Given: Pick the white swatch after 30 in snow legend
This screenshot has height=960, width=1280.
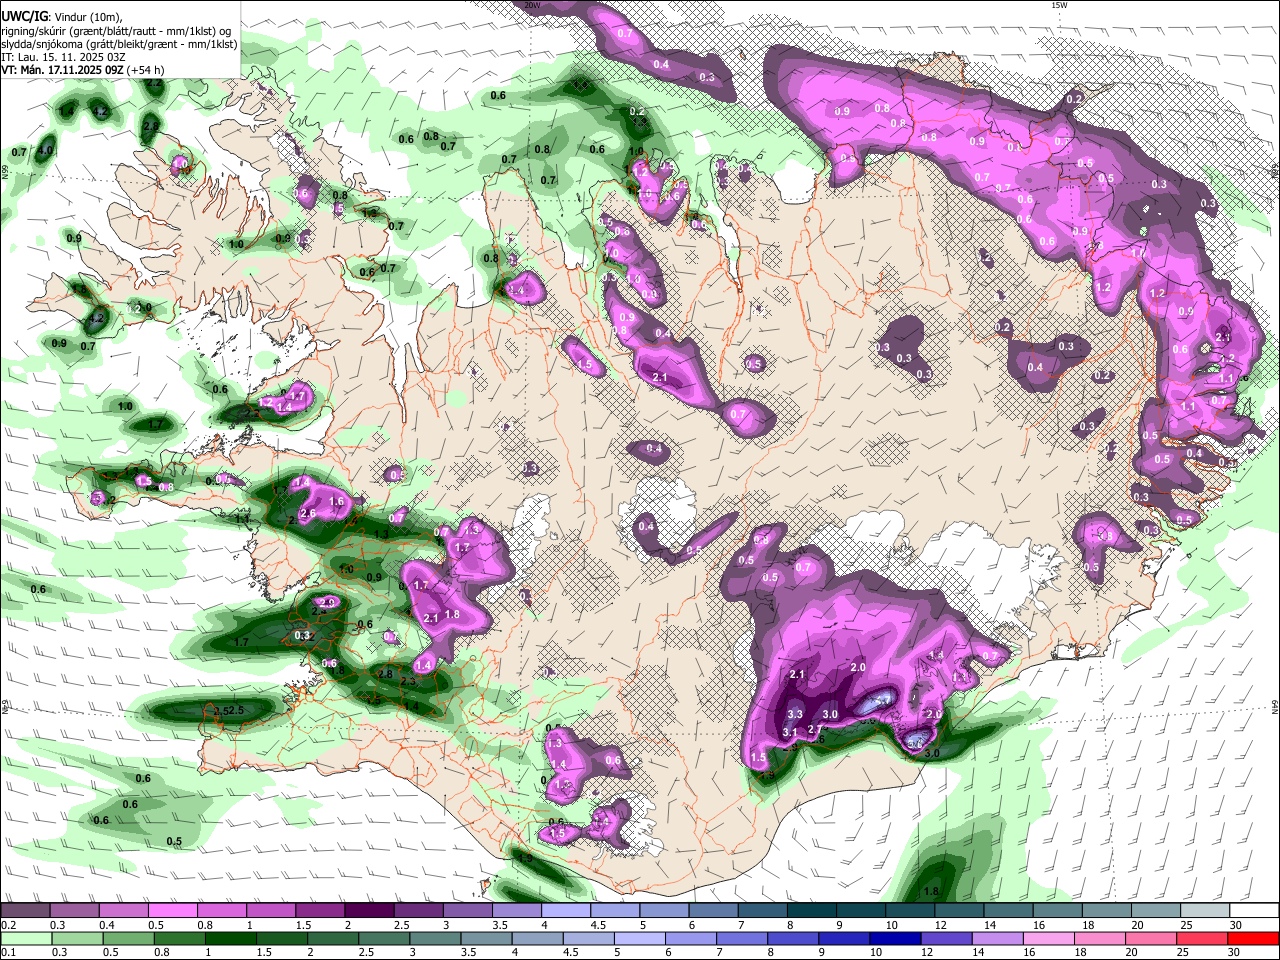Looking at the screenshot, I should tap(1253, 911).
